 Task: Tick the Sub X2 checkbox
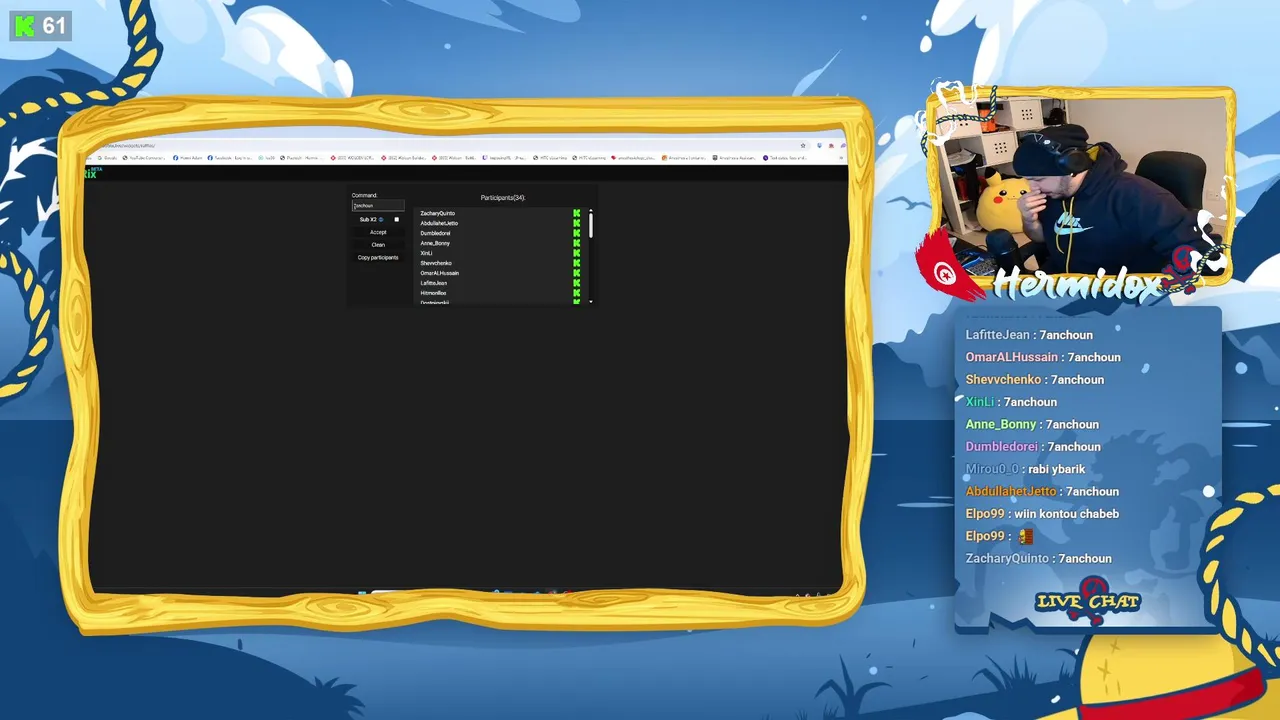click(397, 219)
